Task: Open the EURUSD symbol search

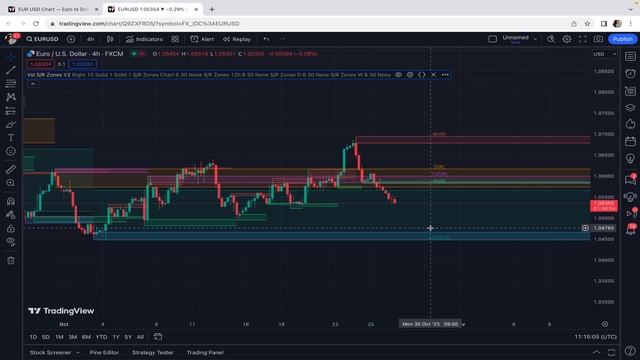Action: (42, 39)
